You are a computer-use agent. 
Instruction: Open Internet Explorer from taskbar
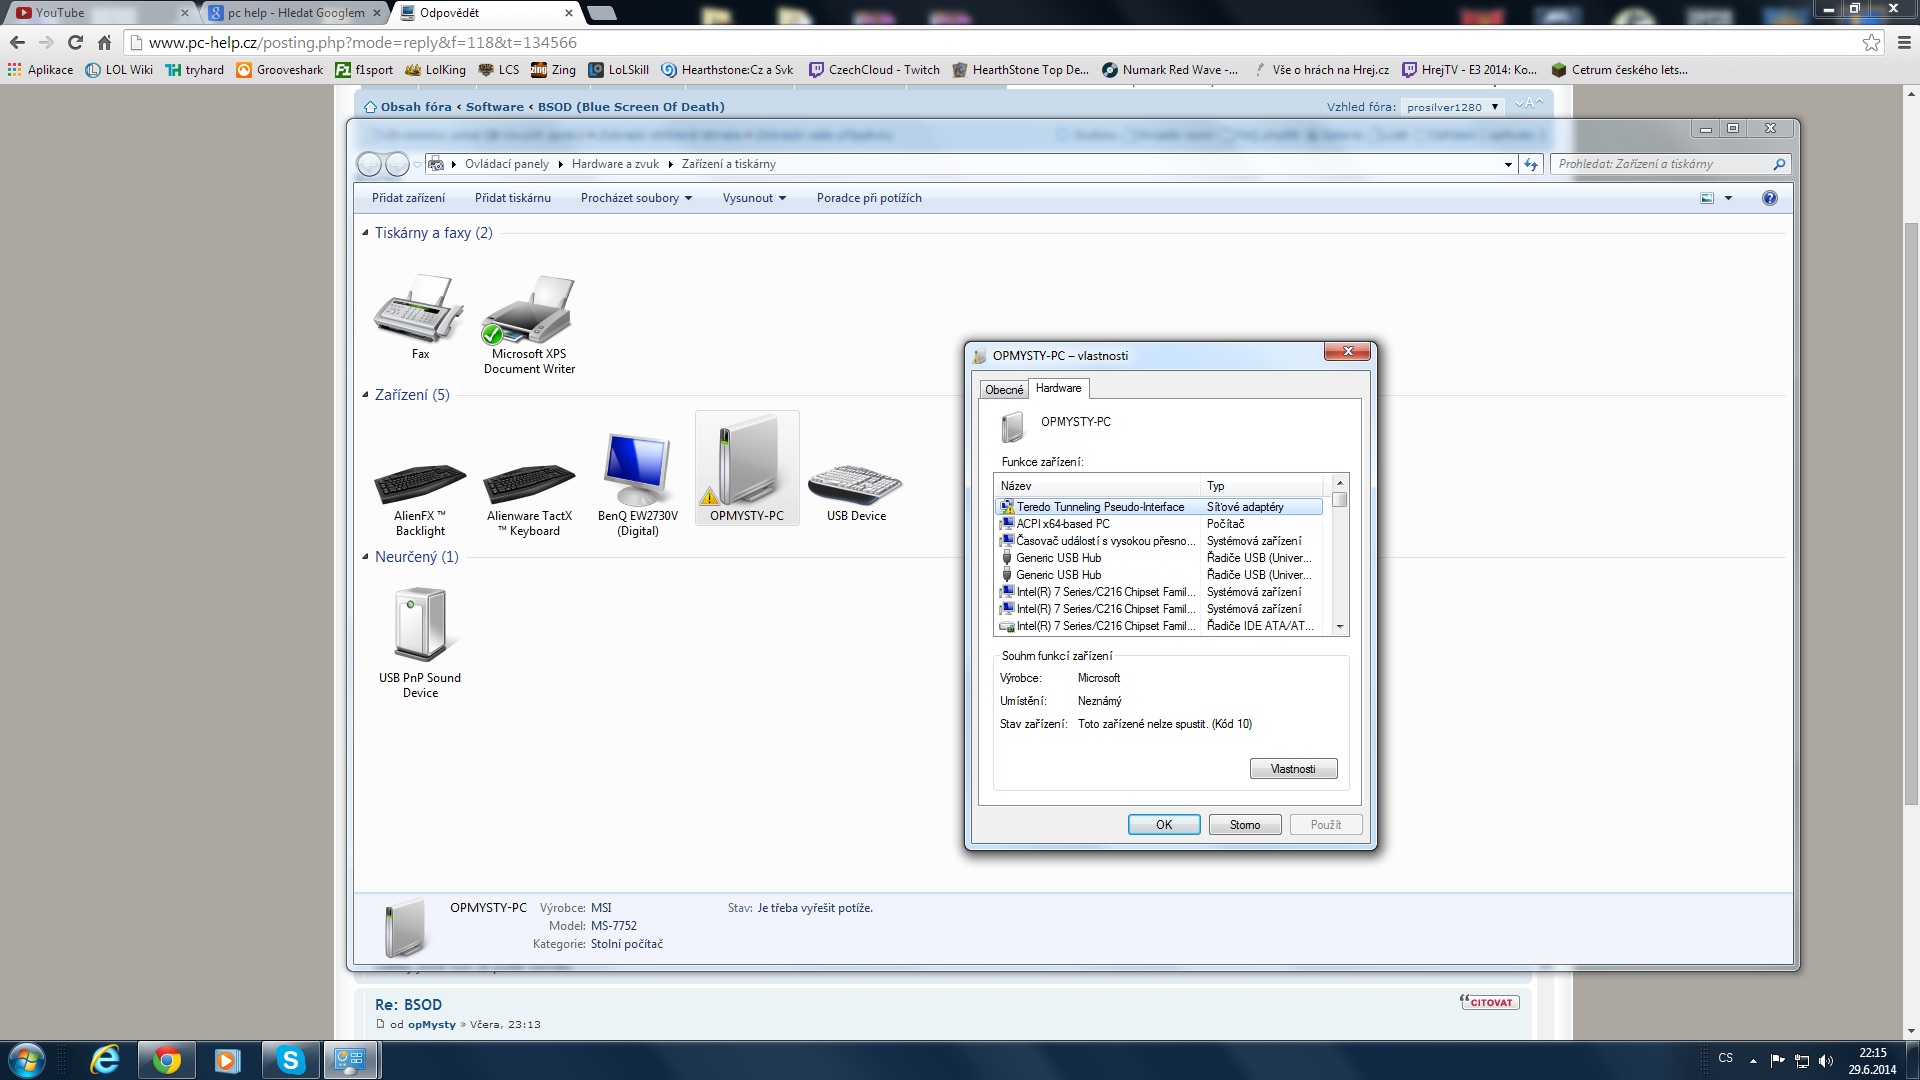[x=105, y=1060]
